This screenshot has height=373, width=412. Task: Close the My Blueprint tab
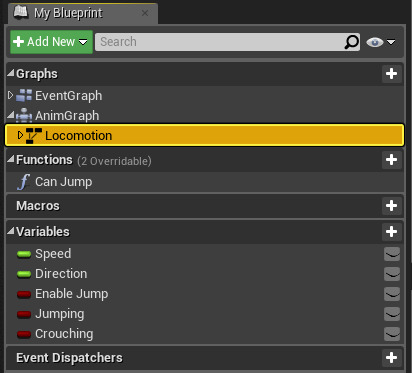pyautogui.click(x=145, y=13)
